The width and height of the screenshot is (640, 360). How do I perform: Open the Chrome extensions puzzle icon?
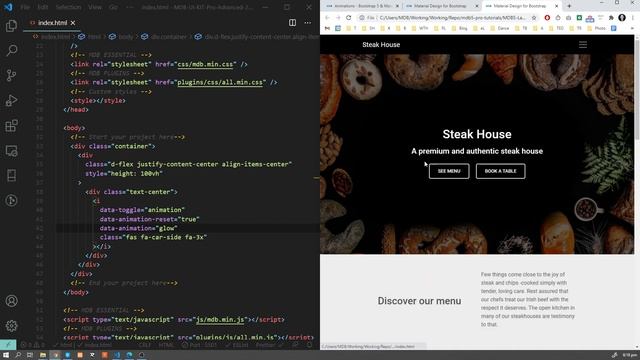coord(611,18)
